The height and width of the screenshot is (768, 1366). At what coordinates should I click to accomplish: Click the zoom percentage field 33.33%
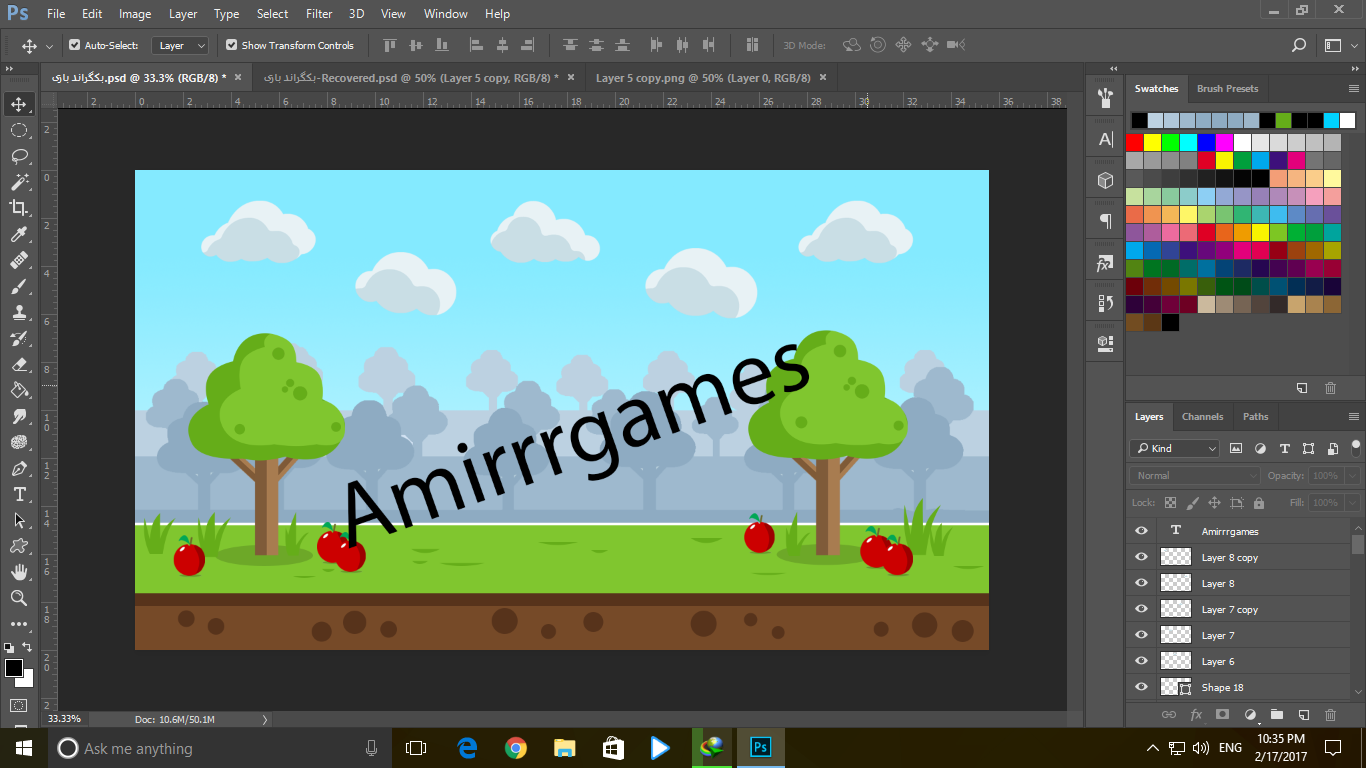tap(64, 719)
